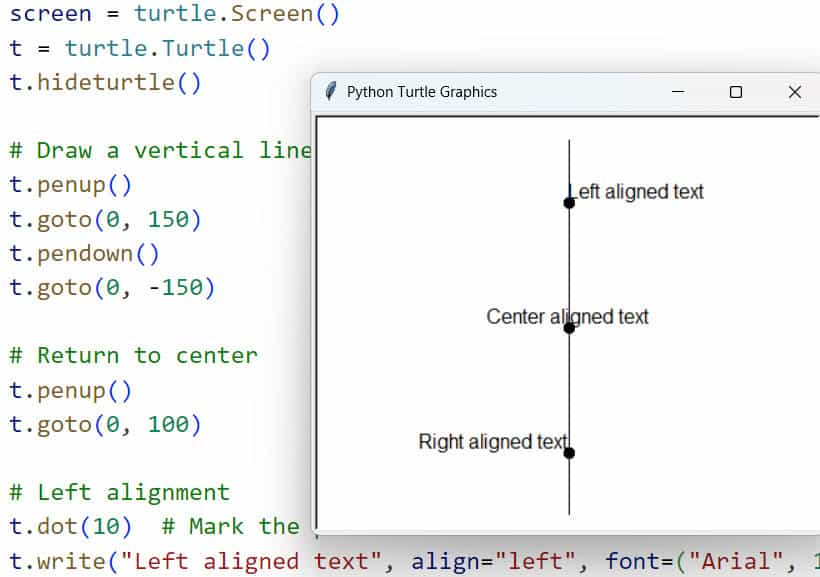820x577 pixels.
Task: Click the '# Return to center' comment
Action: [133, 356]
